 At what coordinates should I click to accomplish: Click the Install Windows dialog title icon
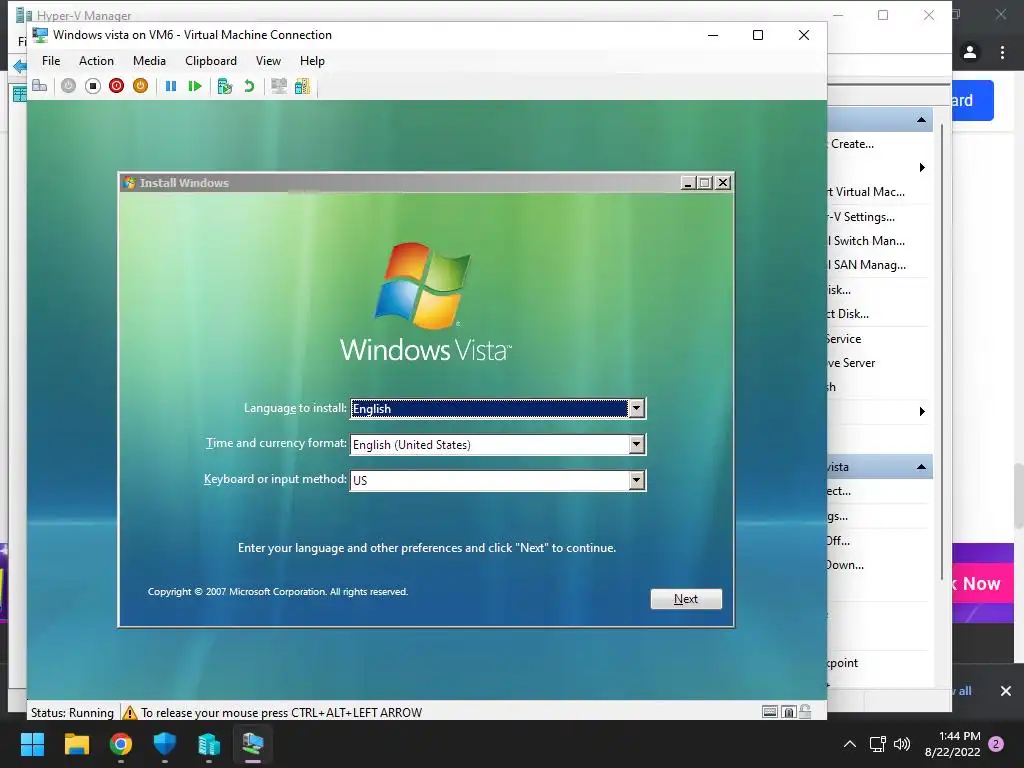(x=129, y=183)
